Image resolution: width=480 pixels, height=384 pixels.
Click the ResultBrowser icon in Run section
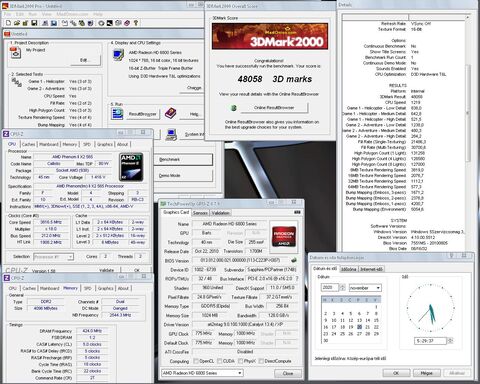pos(117,114)
